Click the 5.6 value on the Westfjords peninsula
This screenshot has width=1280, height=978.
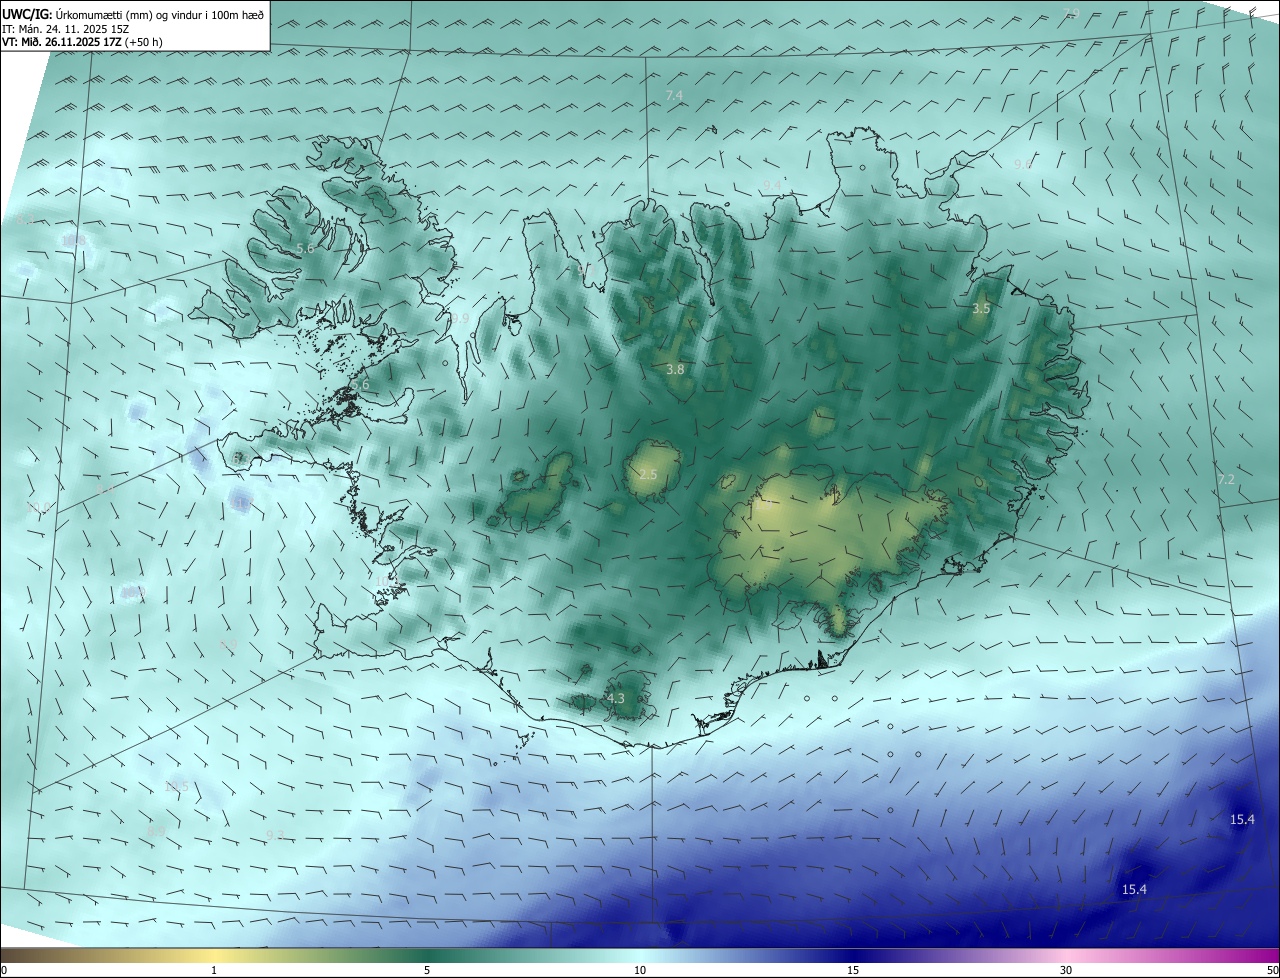(x=305, y=248)
